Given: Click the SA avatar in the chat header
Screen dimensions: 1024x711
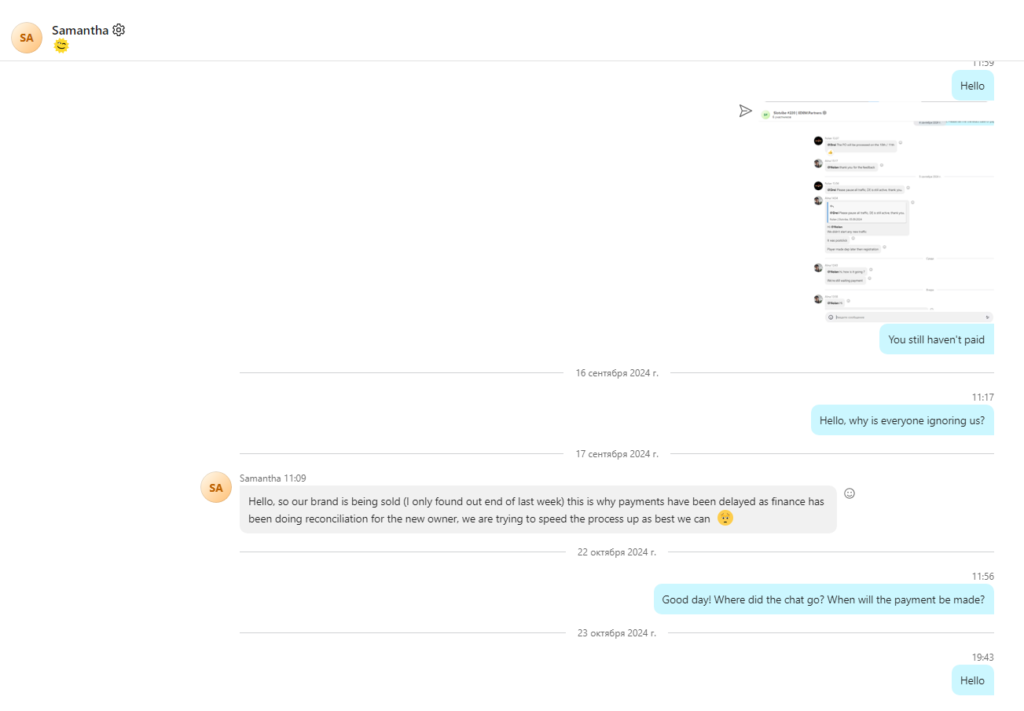Looking at the screenshot, I should (27, 37).
